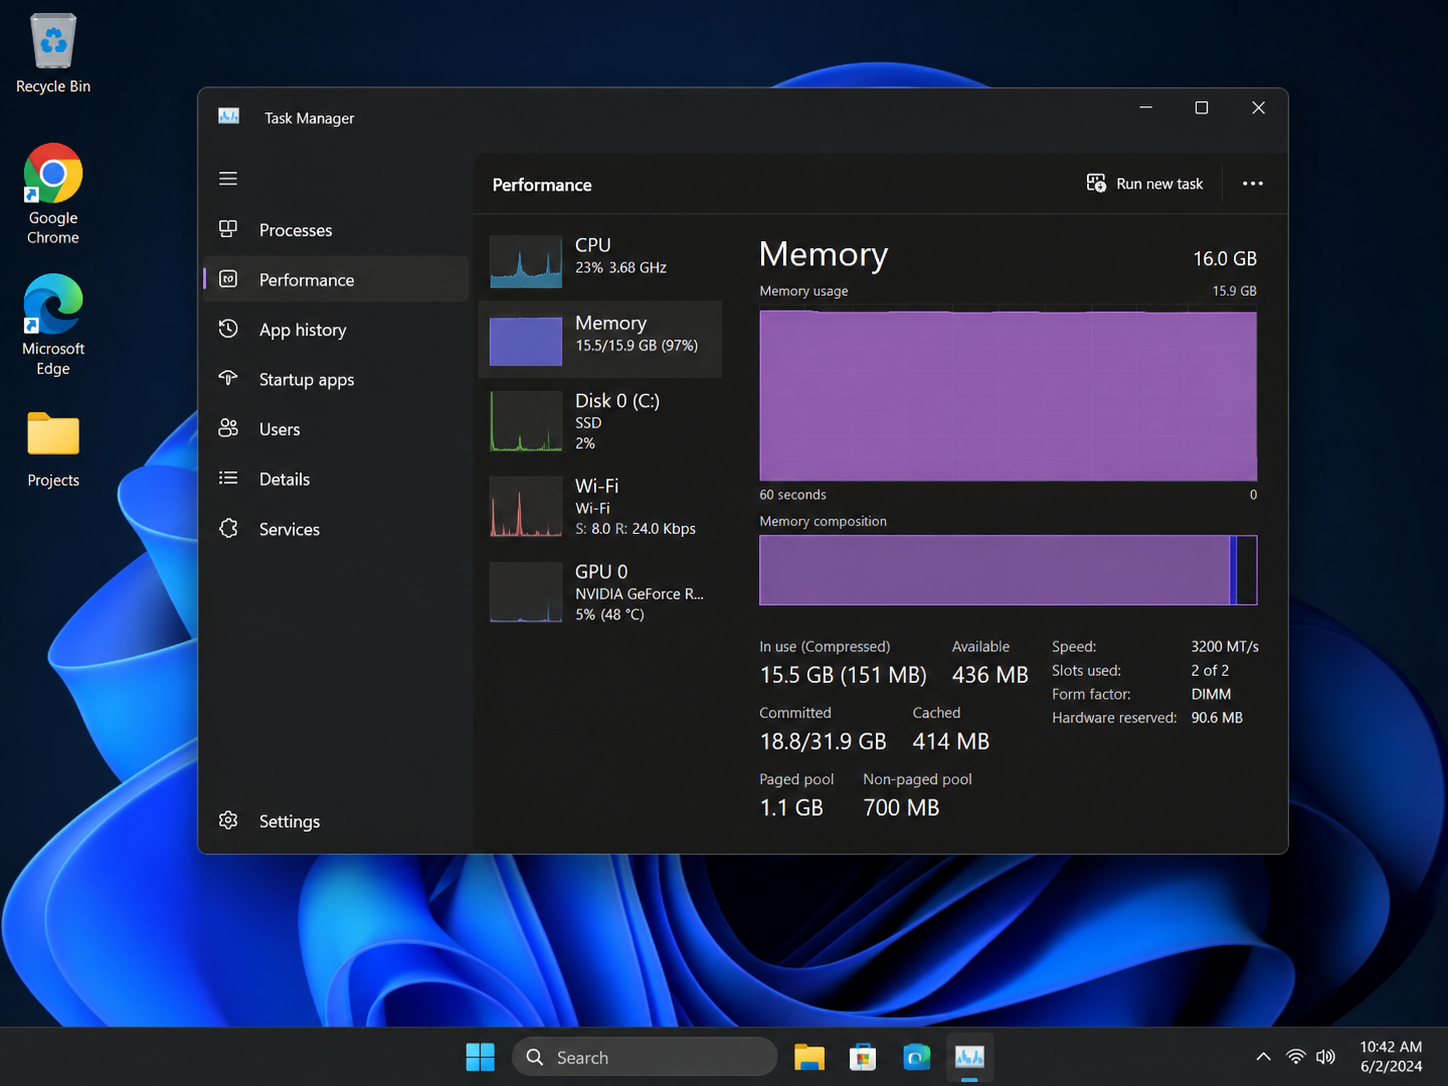Click the Services puzzle icon
Image resolution: width=1448 pixels, height=1086 pixels.
[x=228, y=528]
